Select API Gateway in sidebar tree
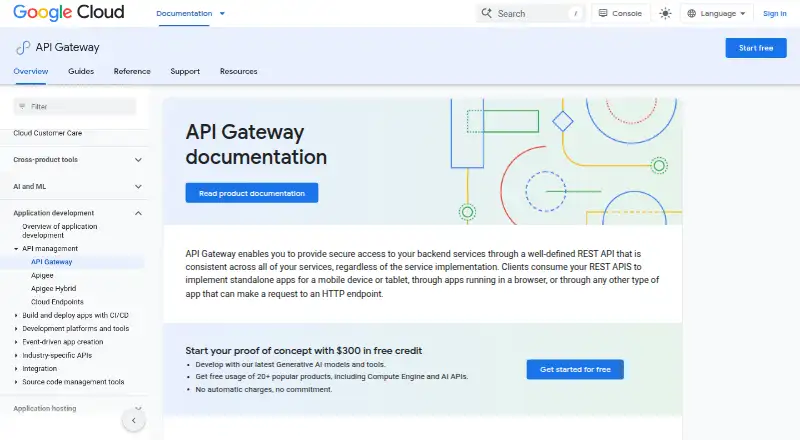Image resolution: width=800 pixels, height=440 pixels. tap(52, 262)
